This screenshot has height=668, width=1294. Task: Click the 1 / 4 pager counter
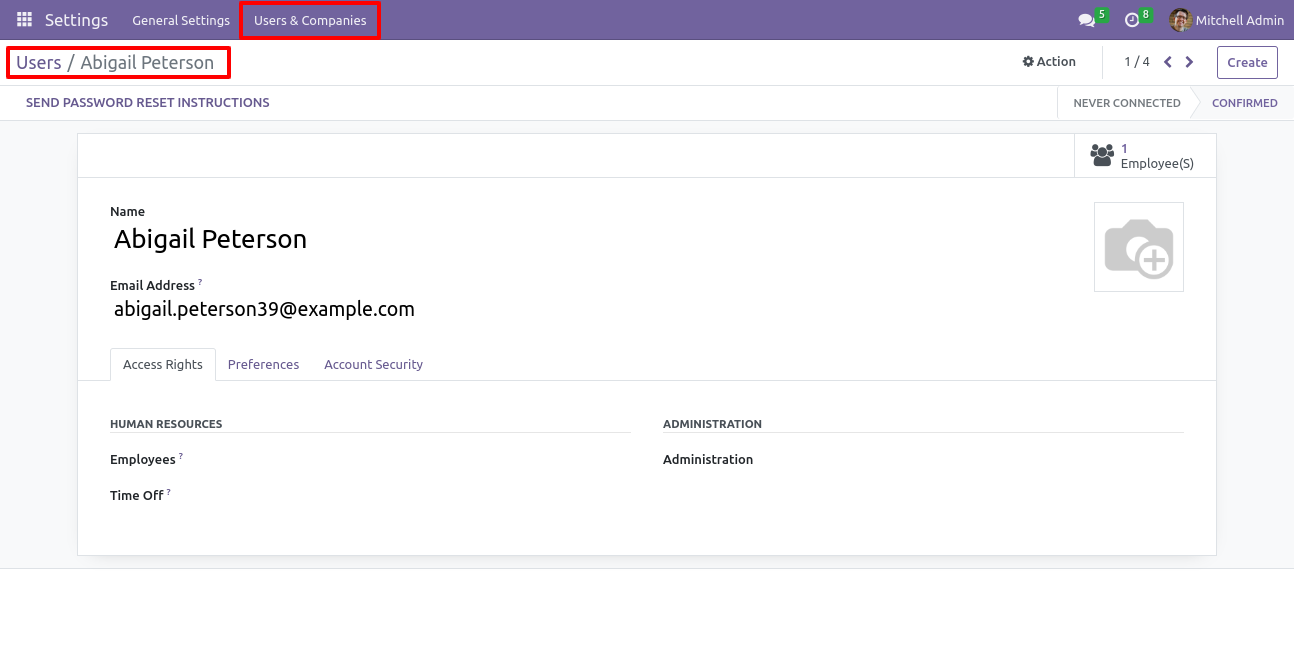tap(1137, 62)
